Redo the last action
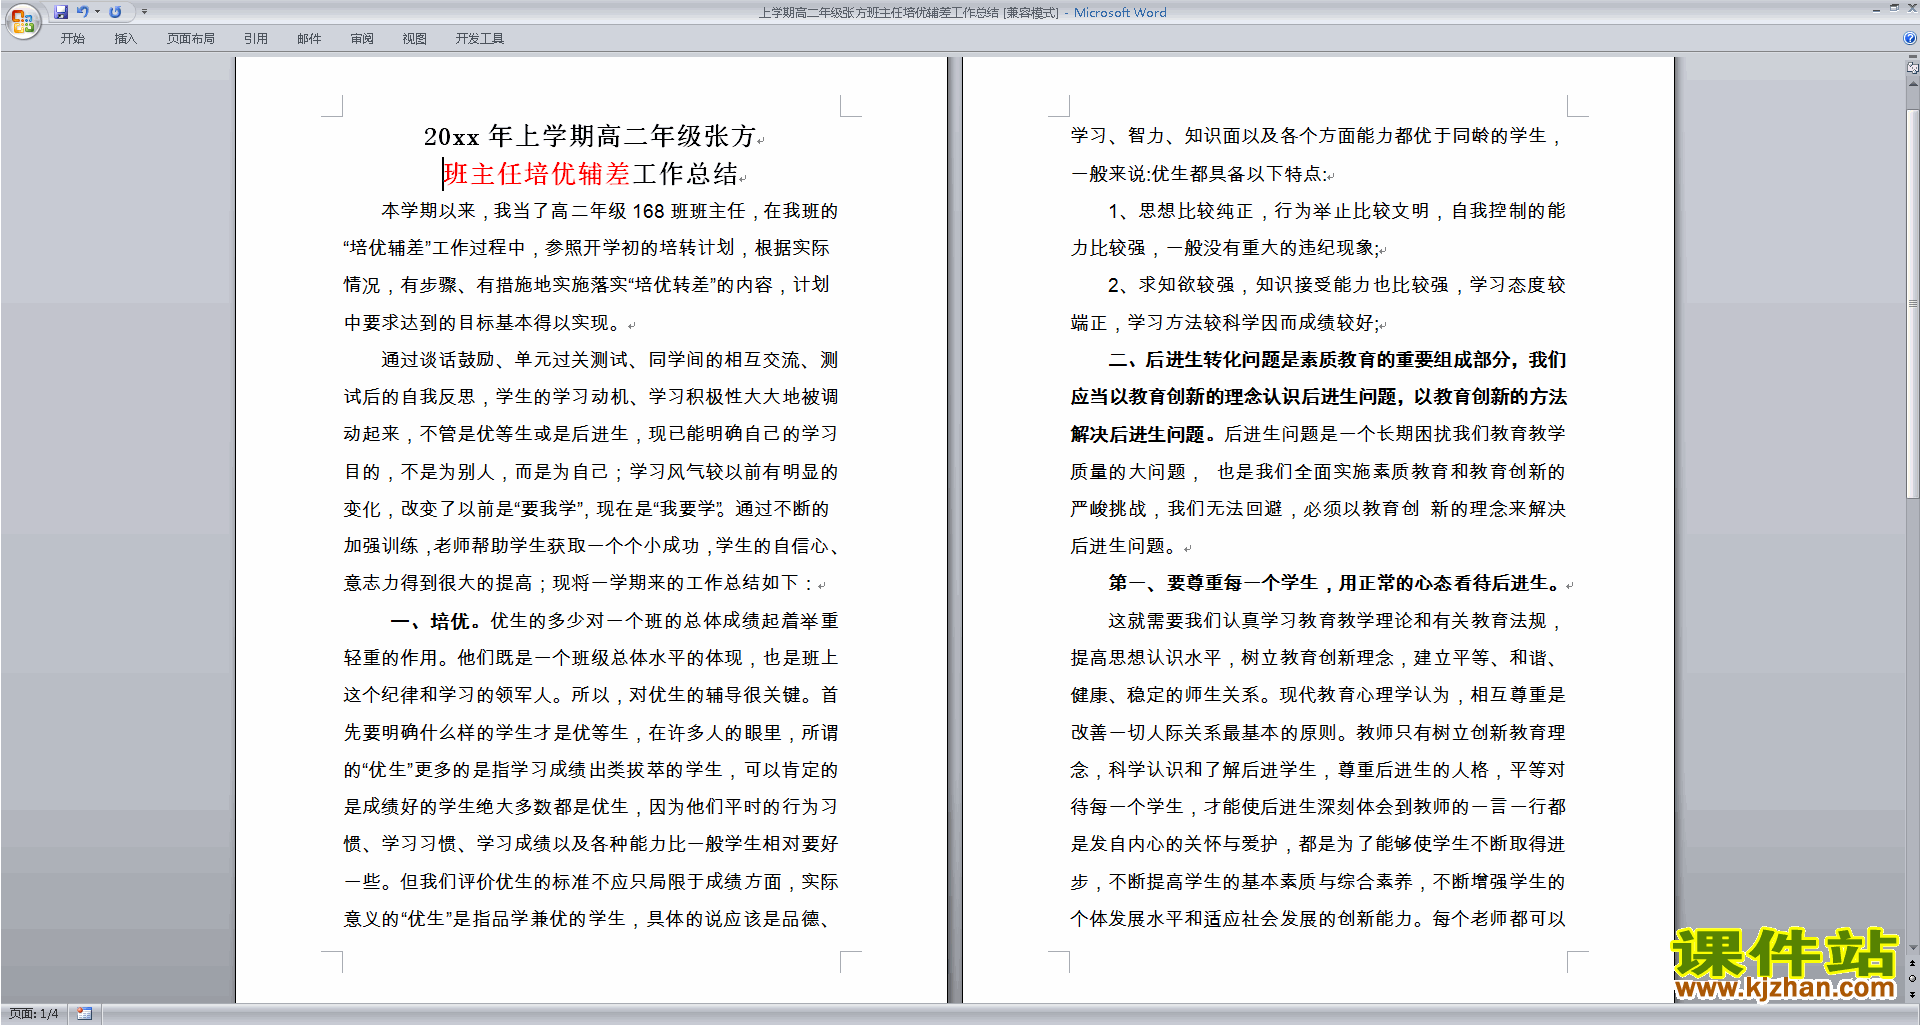The width and height of the screenshot is (1920, 1025). click(115, 12)
